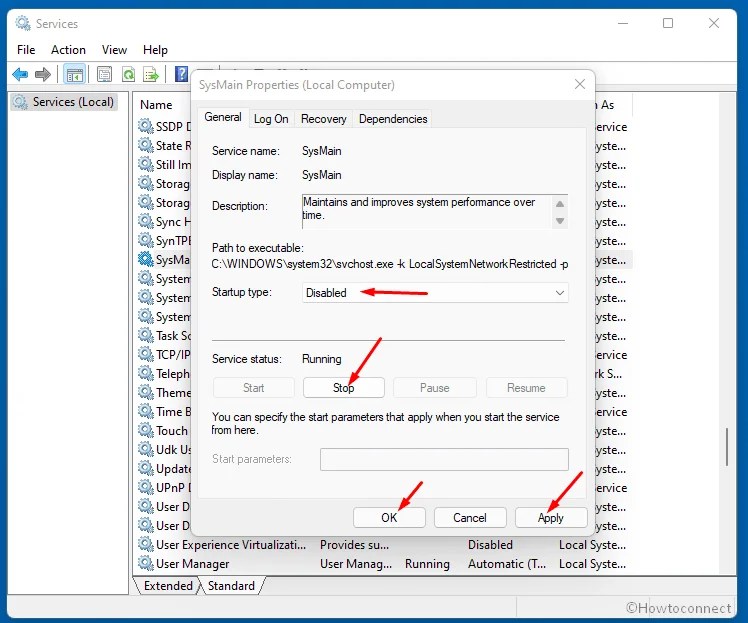Select the Task Sc service gear icon
Viewport: 748px width, 623px height.
[145, 335]
